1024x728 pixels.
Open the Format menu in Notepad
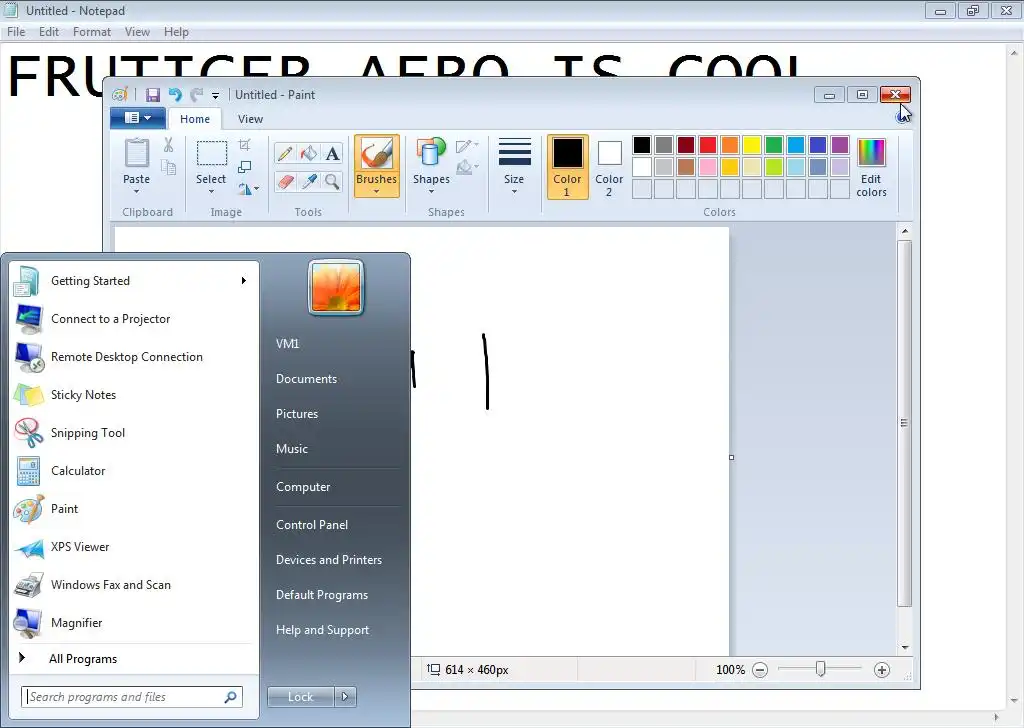[91, 32]
